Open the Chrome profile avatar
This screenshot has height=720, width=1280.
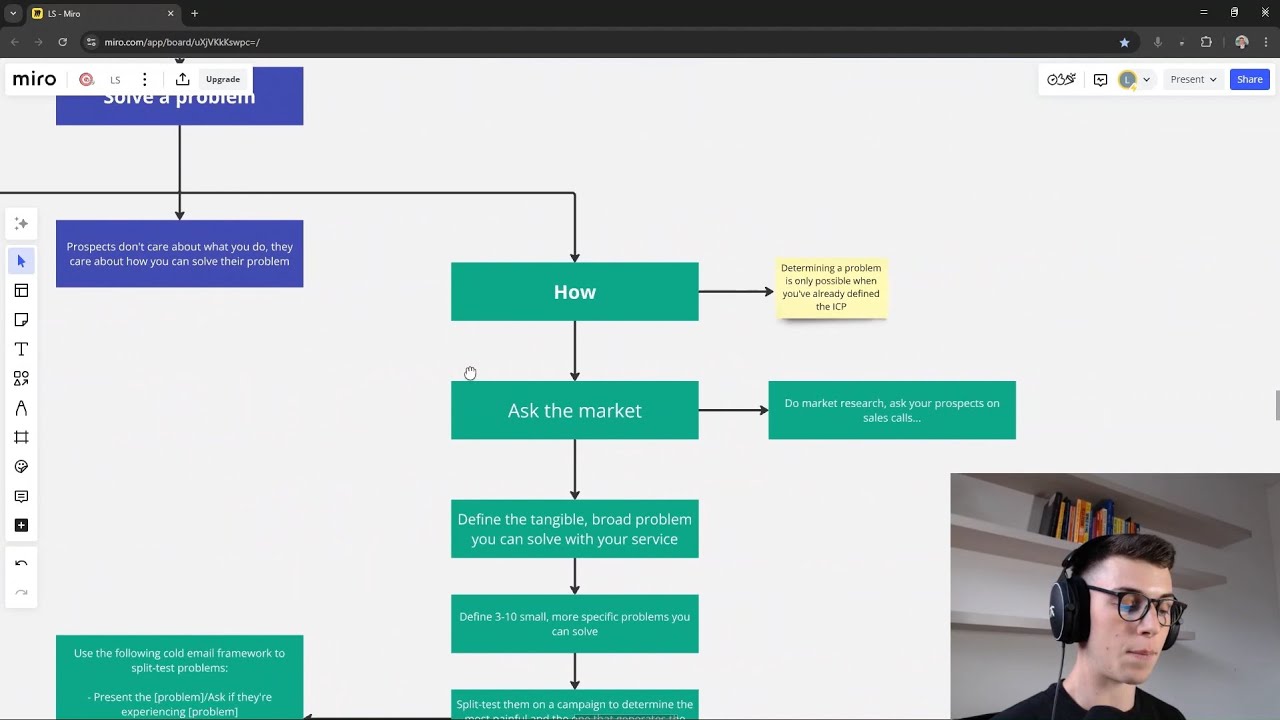[x=1241, y=42]
